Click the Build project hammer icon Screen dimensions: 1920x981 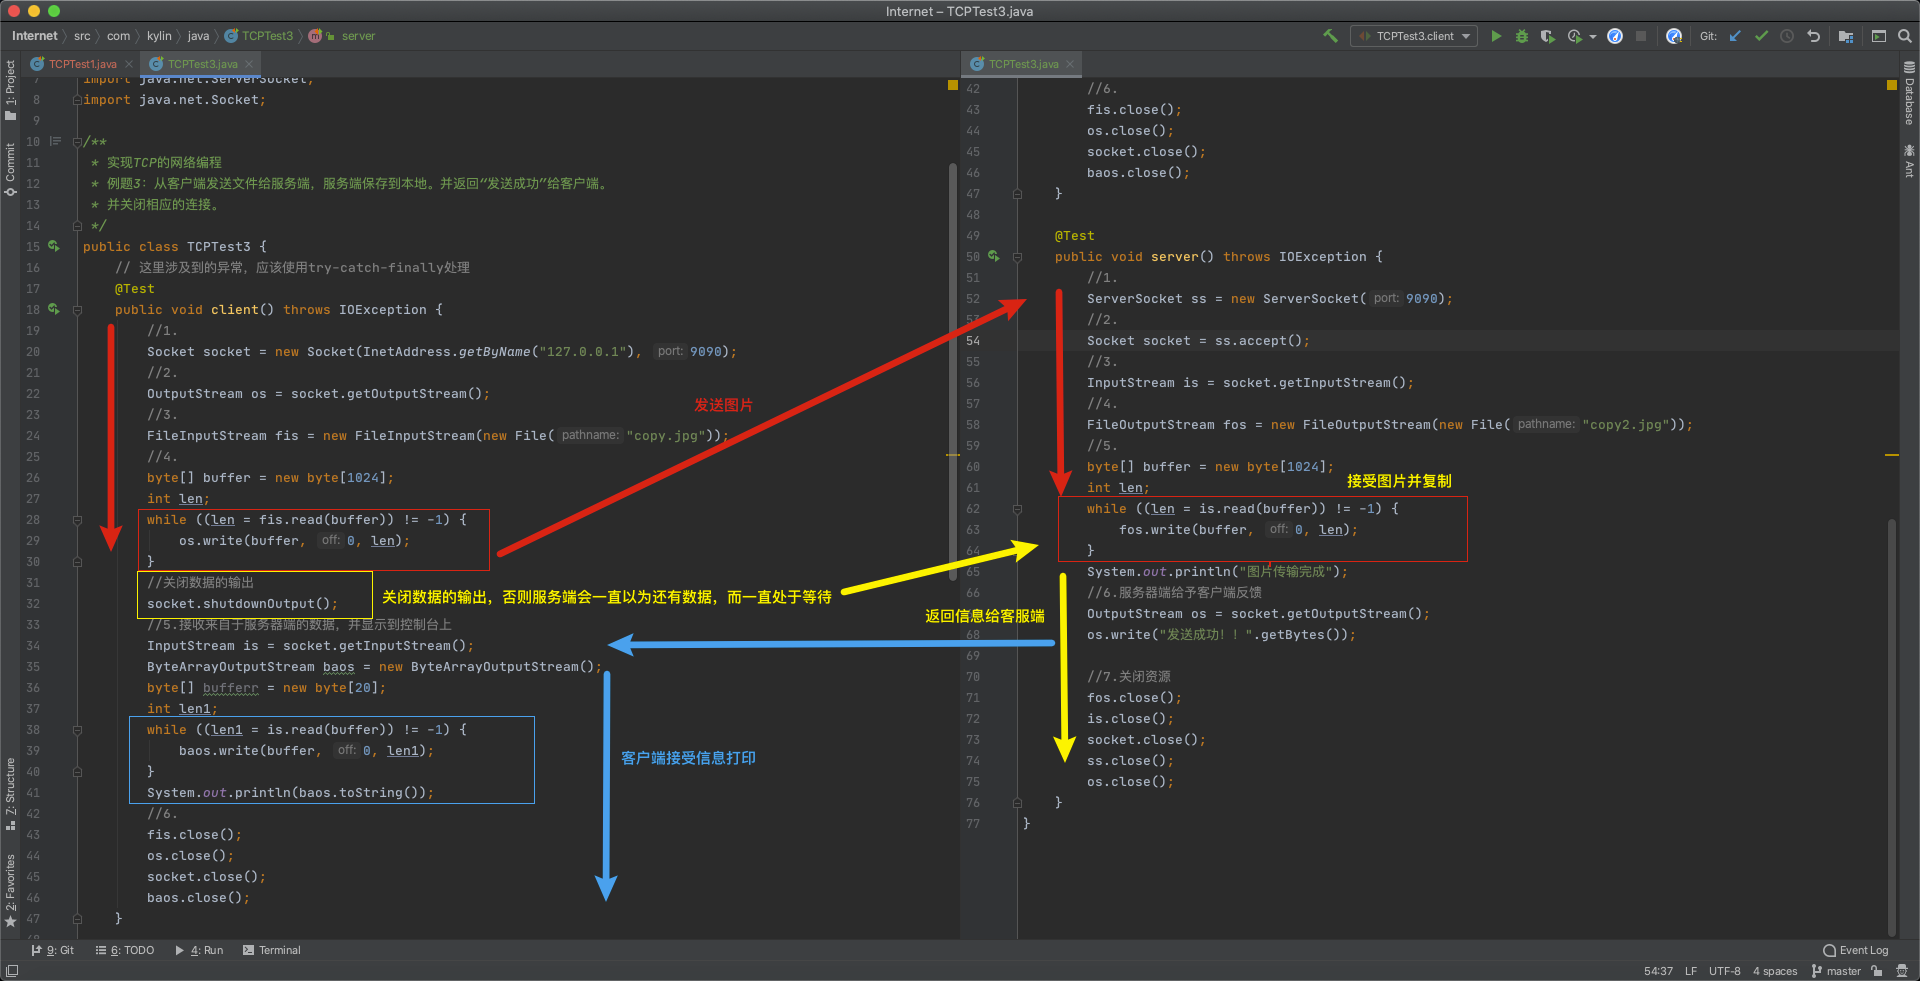1330,36
